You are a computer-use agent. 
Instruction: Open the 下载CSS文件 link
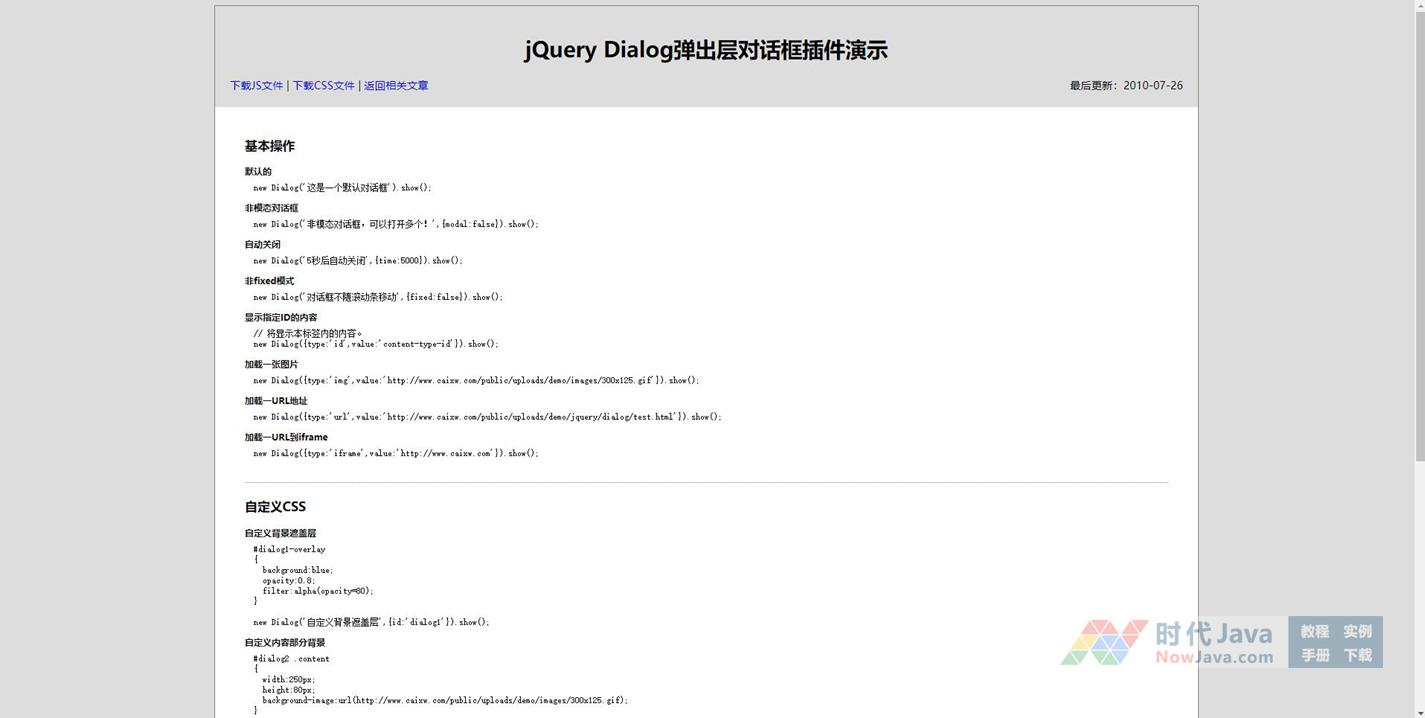323,86
